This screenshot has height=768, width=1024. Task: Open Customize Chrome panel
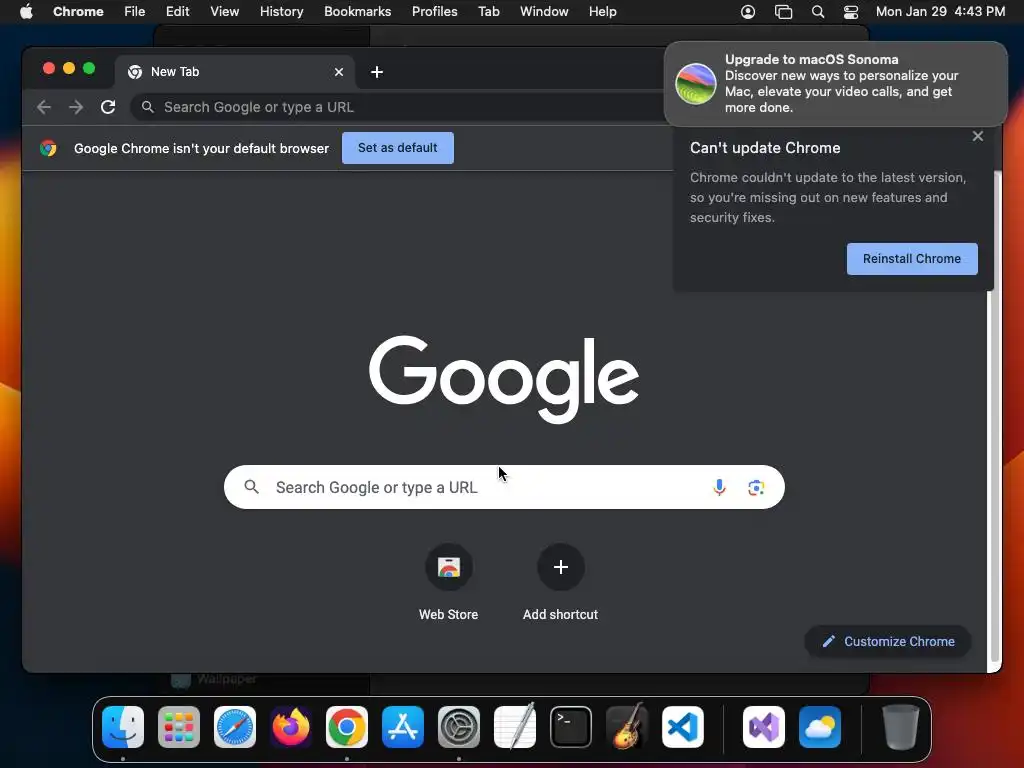[x=888, y=641]
